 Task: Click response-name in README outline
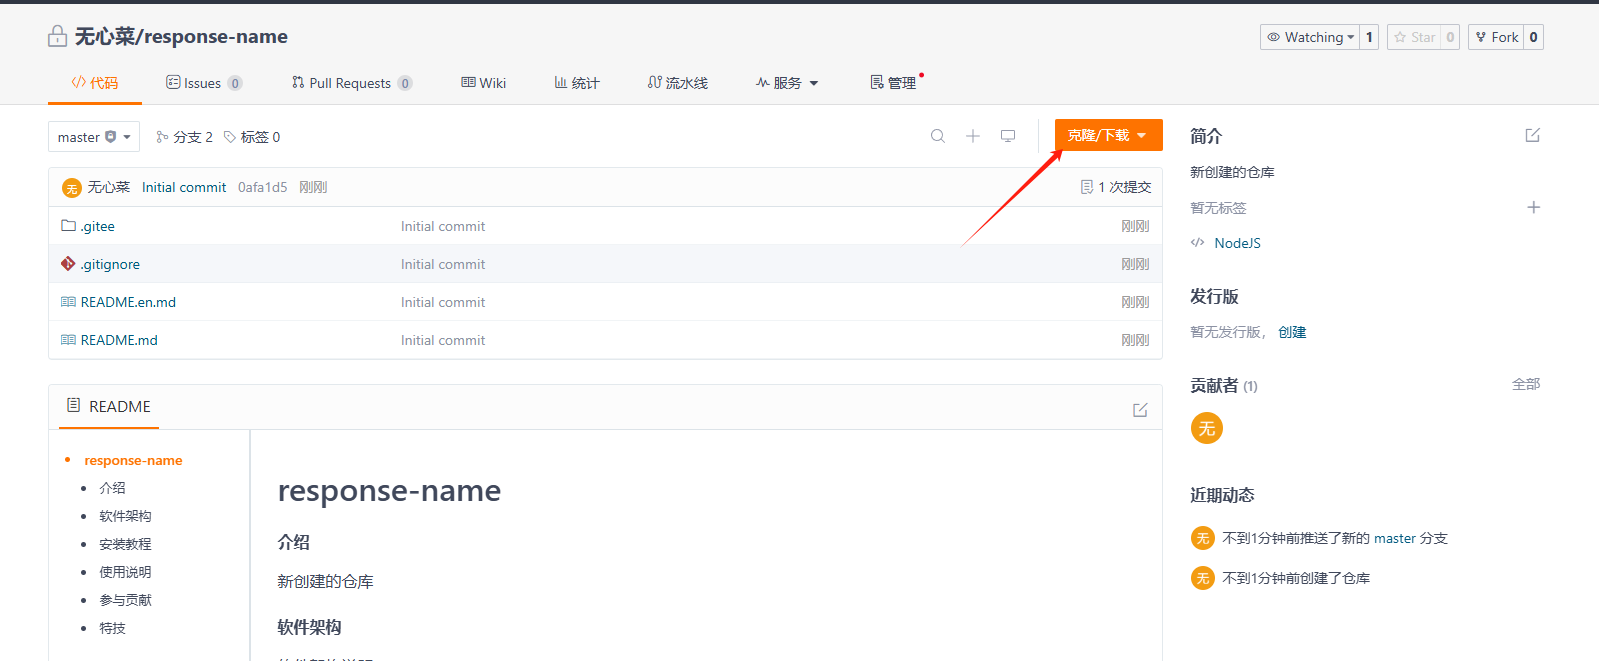pyautogui.click(x=133, y=460)
